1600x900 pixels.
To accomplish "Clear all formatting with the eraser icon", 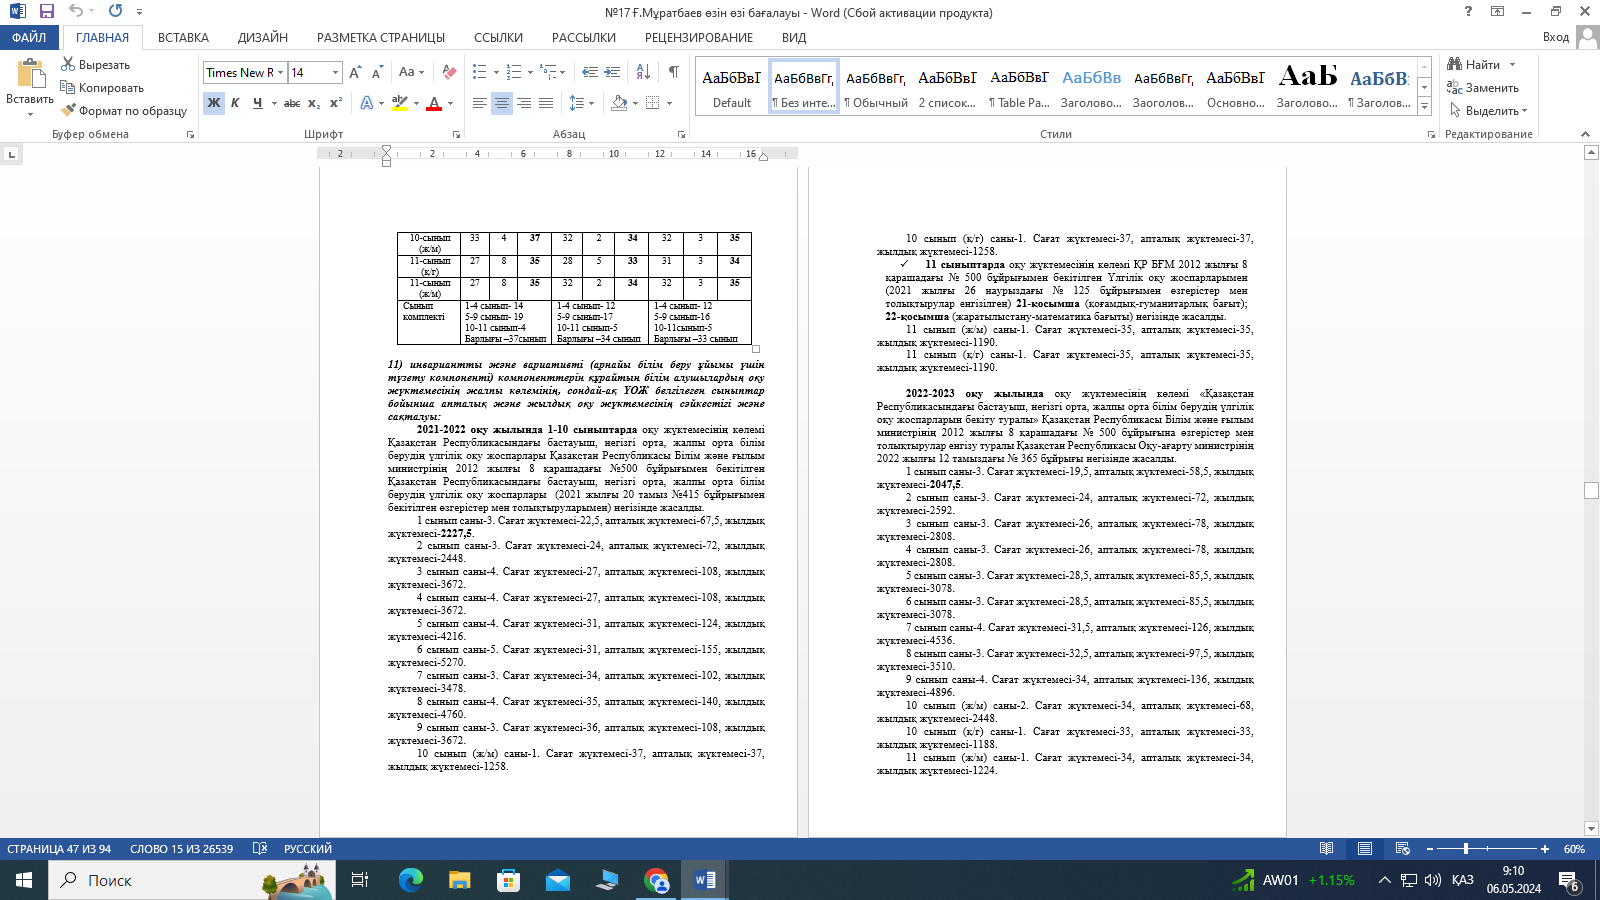I will pyautogui.click(x=449, y=72).
